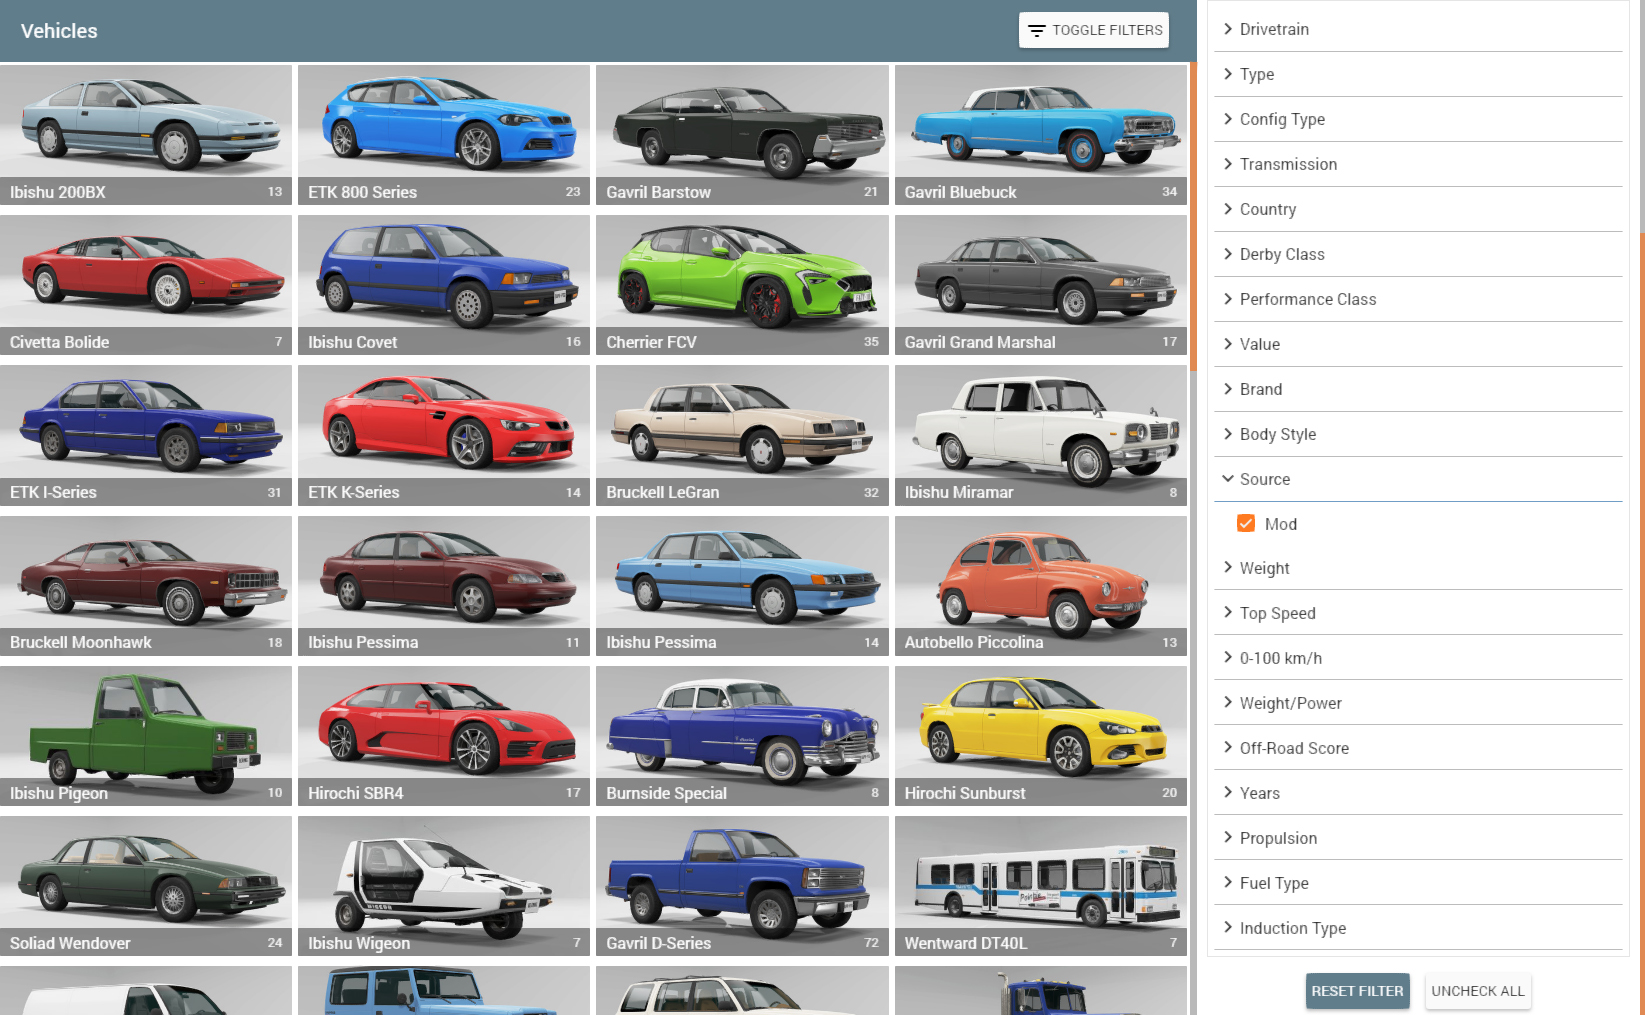
Task: Open the Induction Type filter
Action: [x=1418, y=928]
